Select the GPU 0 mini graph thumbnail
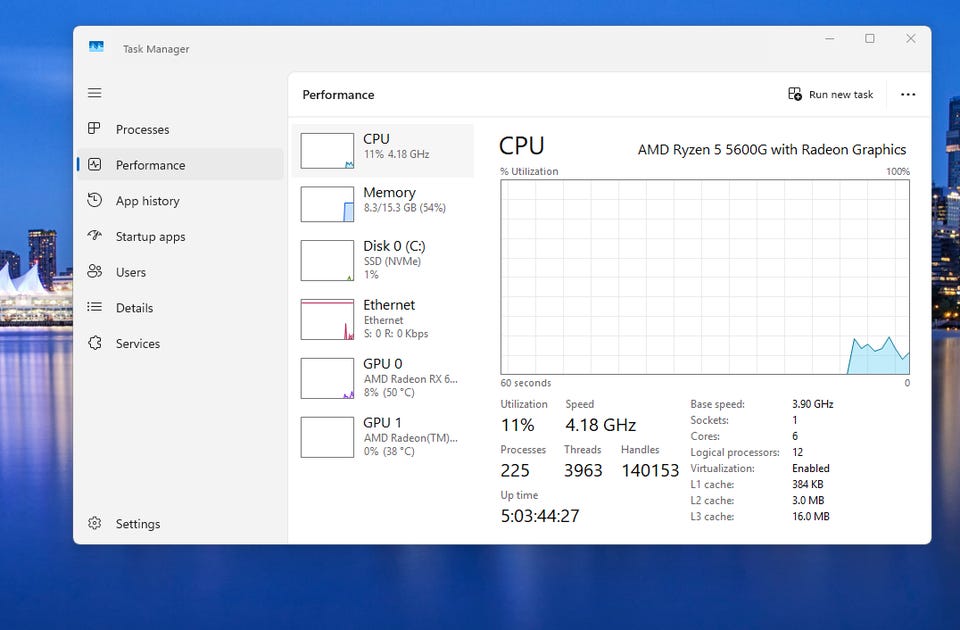The width and height of the screenshot is (960, 630). [x=327, y=378]
